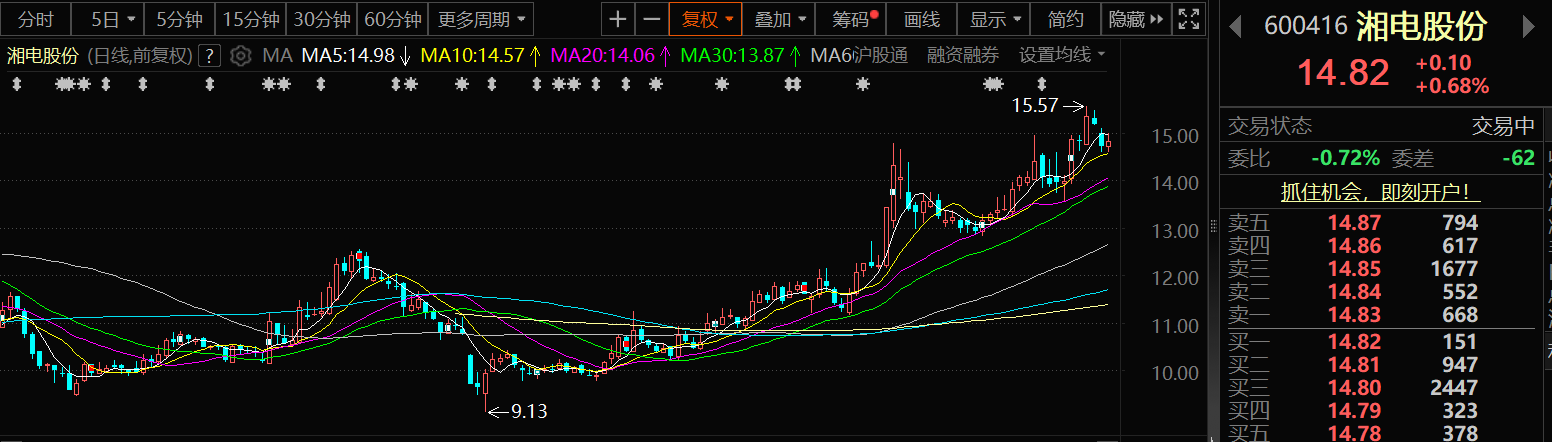Expand the 设置均线 dropdown
1552x442 pixels.
point(1062,56)
